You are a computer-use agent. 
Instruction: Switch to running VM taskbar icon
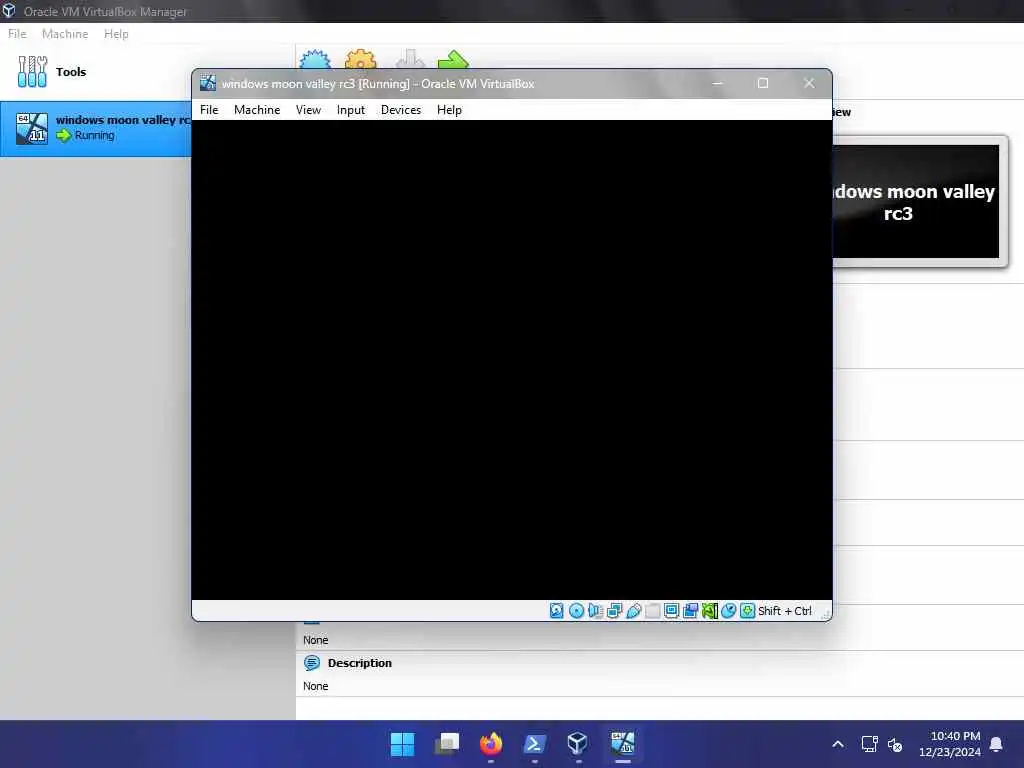(622, 744)
